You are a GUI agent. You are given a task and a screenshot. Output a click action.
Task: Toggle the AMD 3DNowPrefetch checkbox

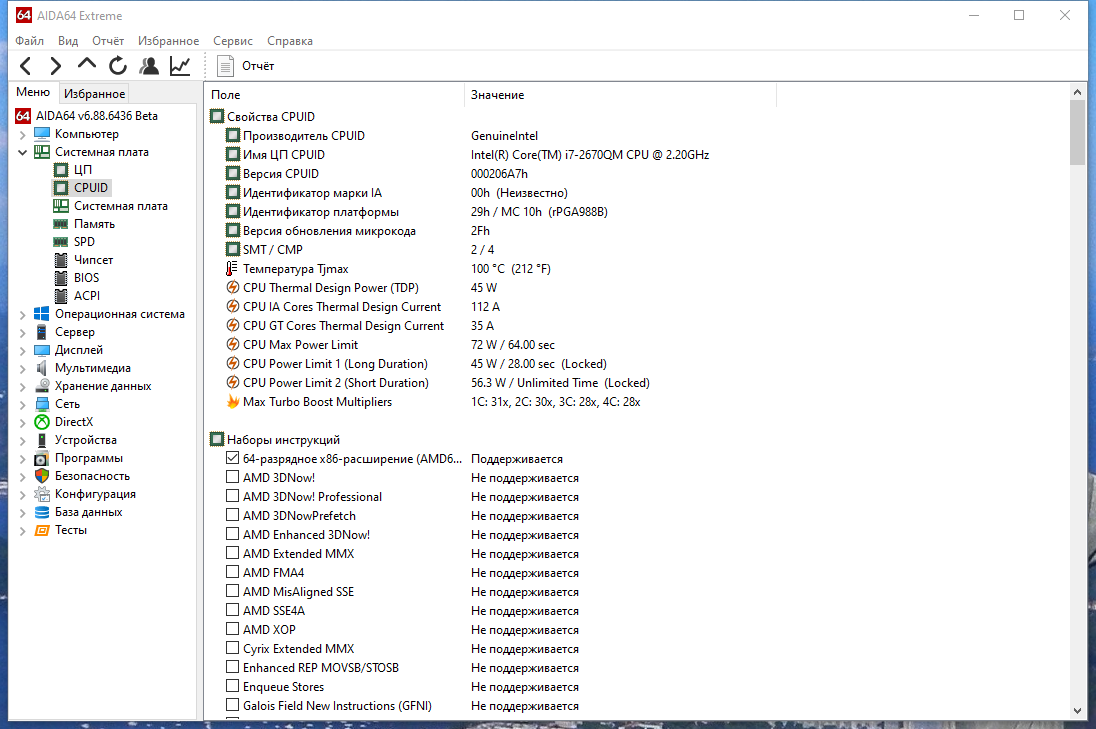point(233,514)
